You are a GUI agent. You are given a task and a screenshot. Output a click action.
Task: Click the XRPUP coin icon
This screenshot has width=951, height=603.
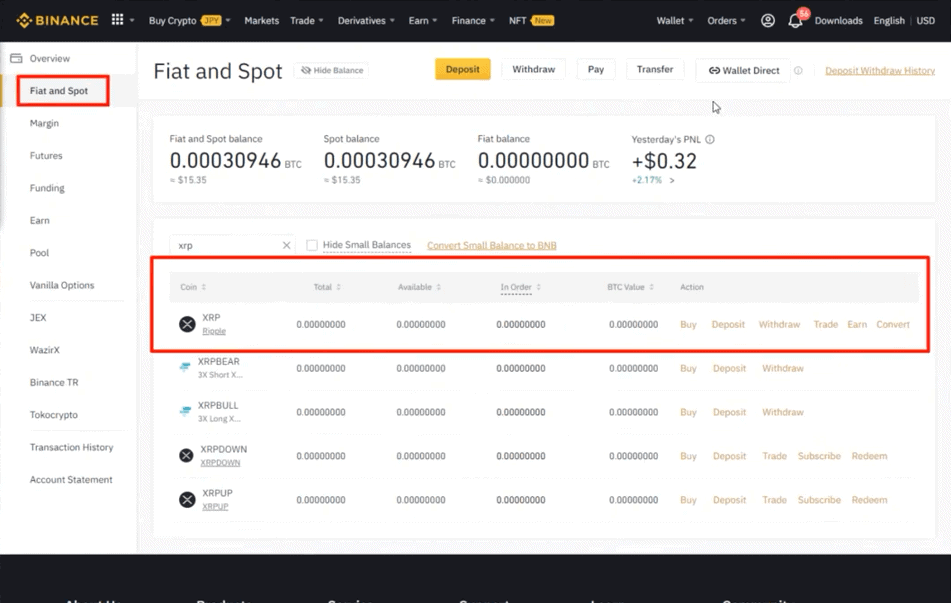(x=187, y=499)
